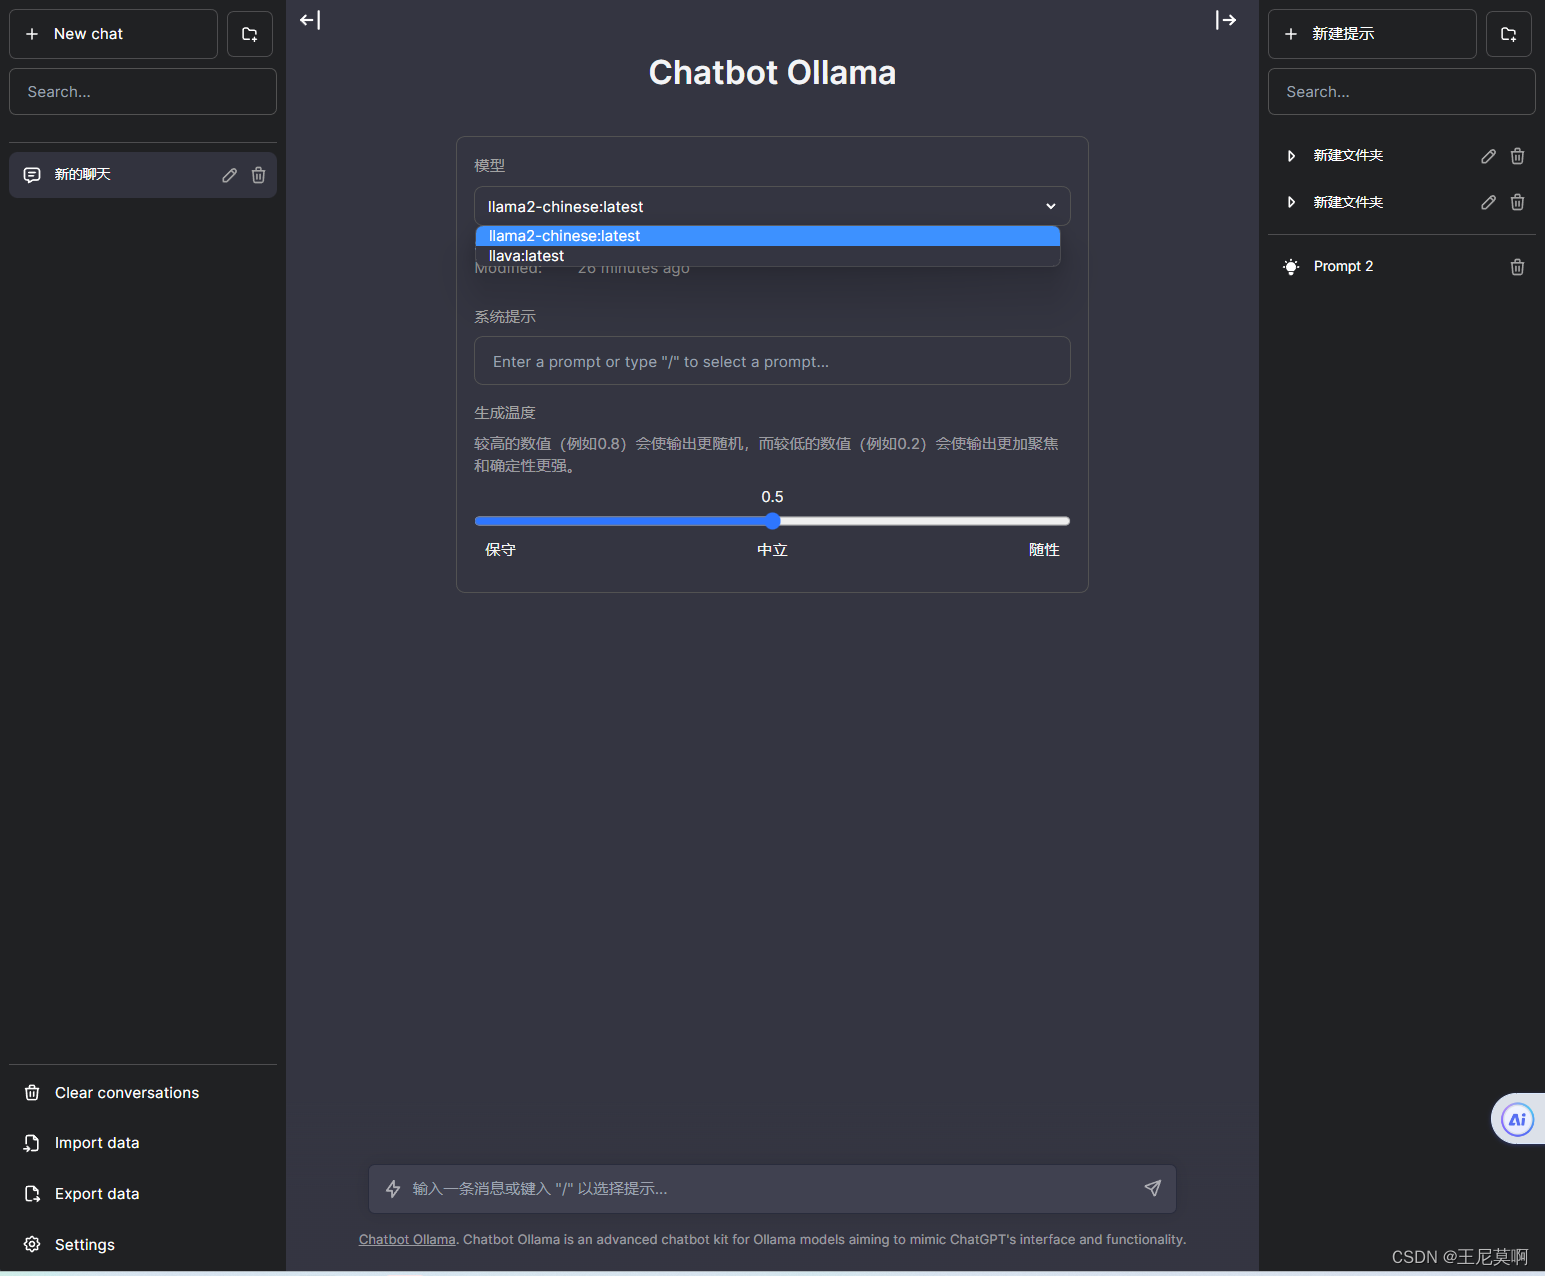Click Export data
Screen dimensions: 1545x1276
point(143,1194)
